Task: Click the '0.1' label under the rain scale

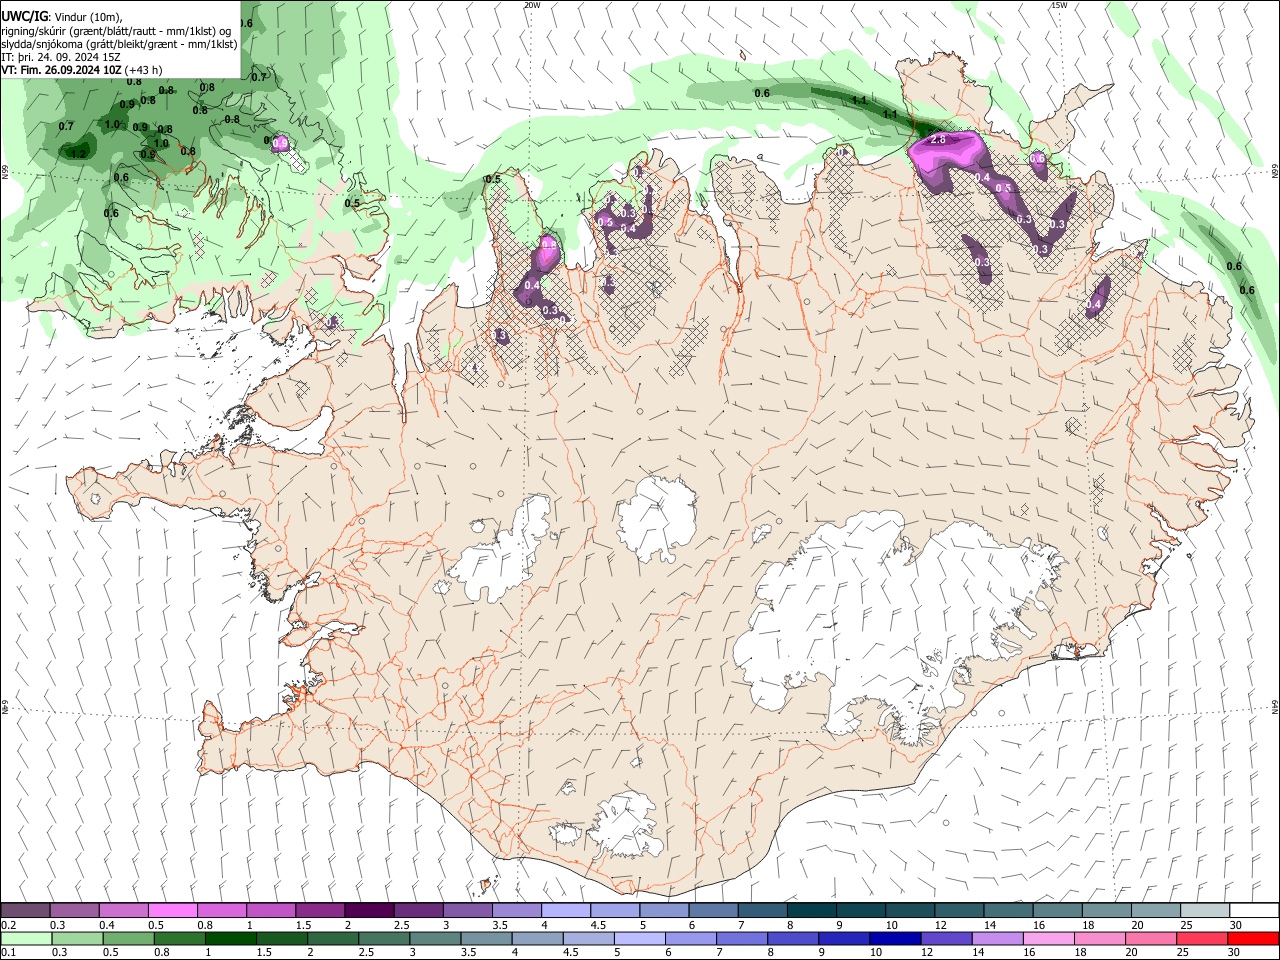Action: click(x=9, y=953)
